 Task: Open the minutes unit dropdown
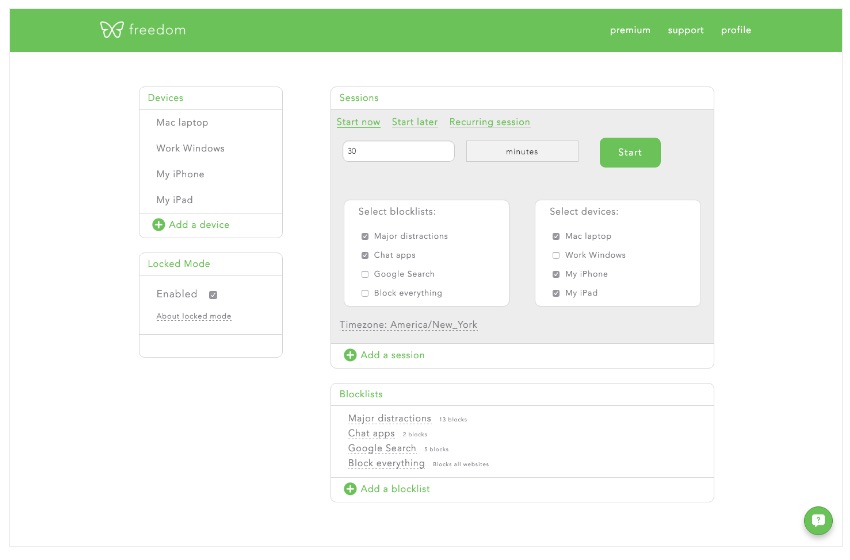[522, 151]
